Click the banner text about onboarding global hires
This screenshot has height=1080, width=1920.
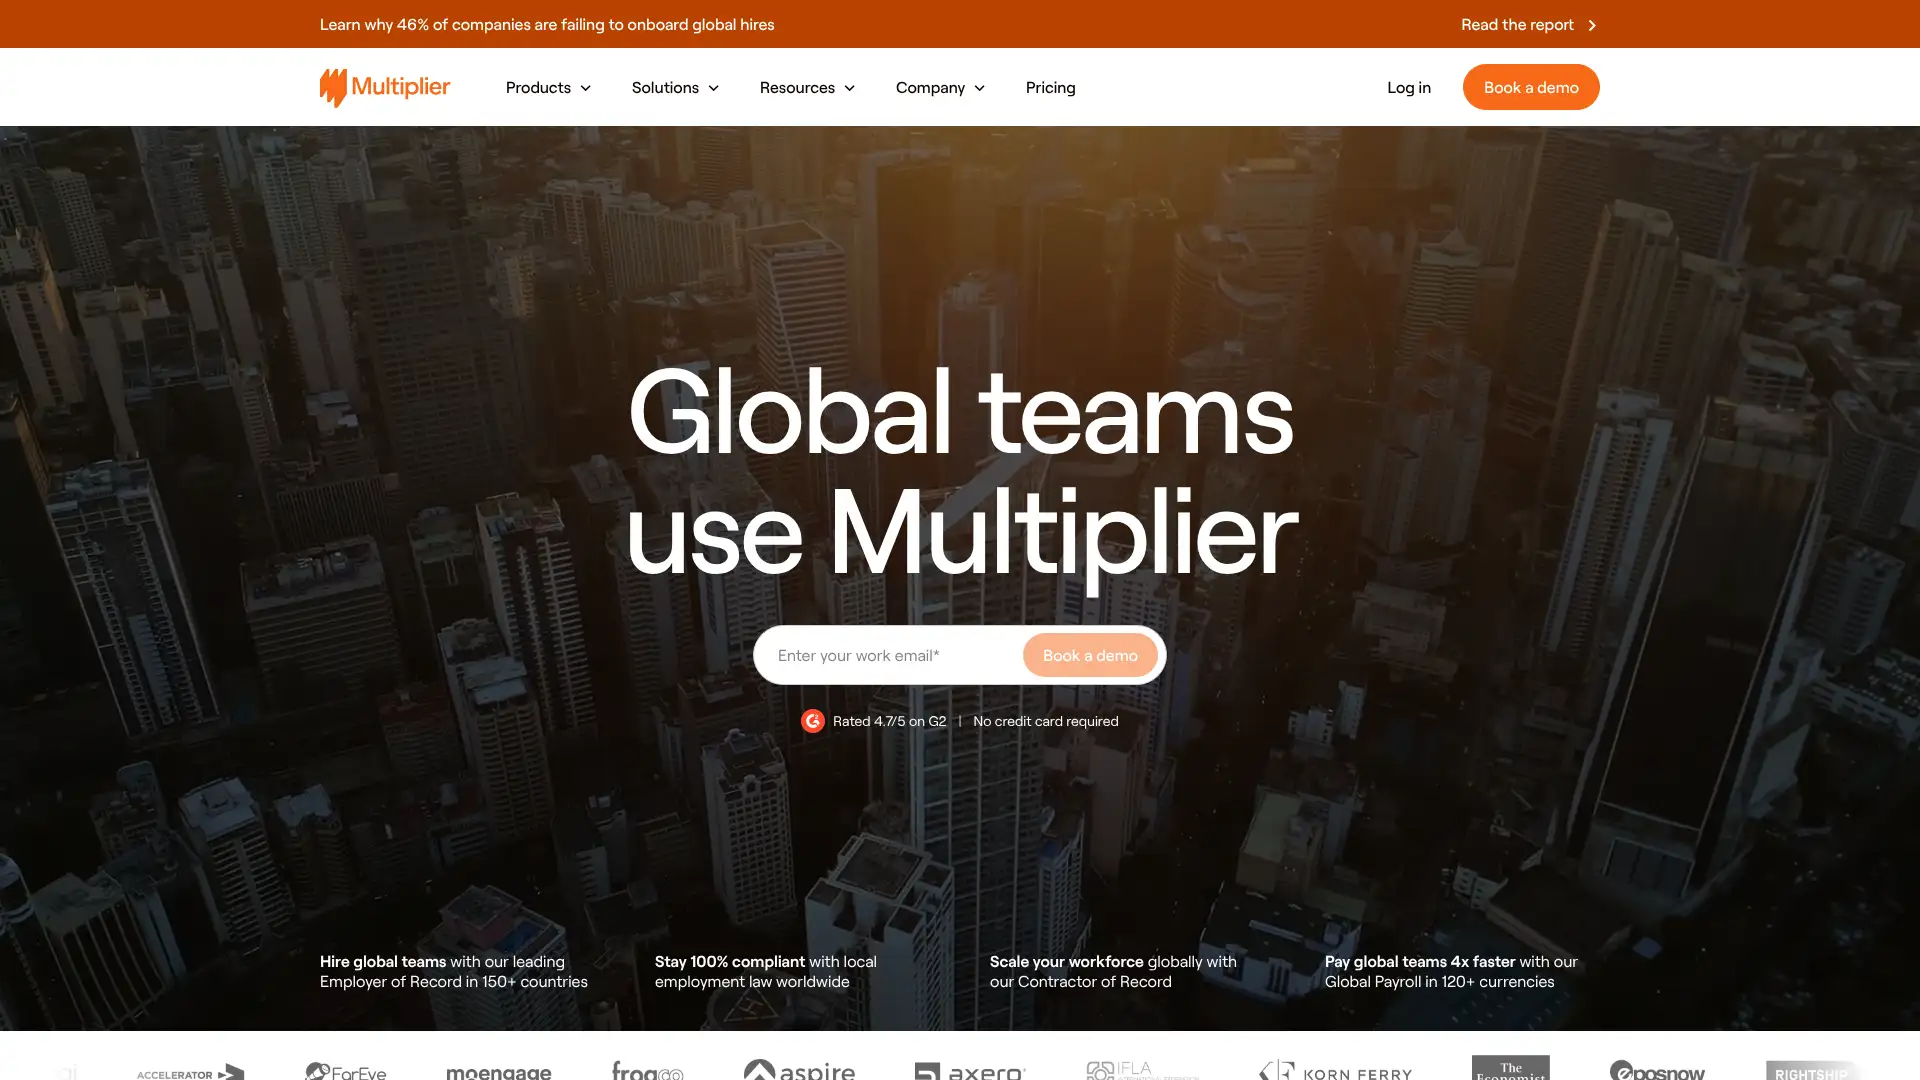pos(547,24)
